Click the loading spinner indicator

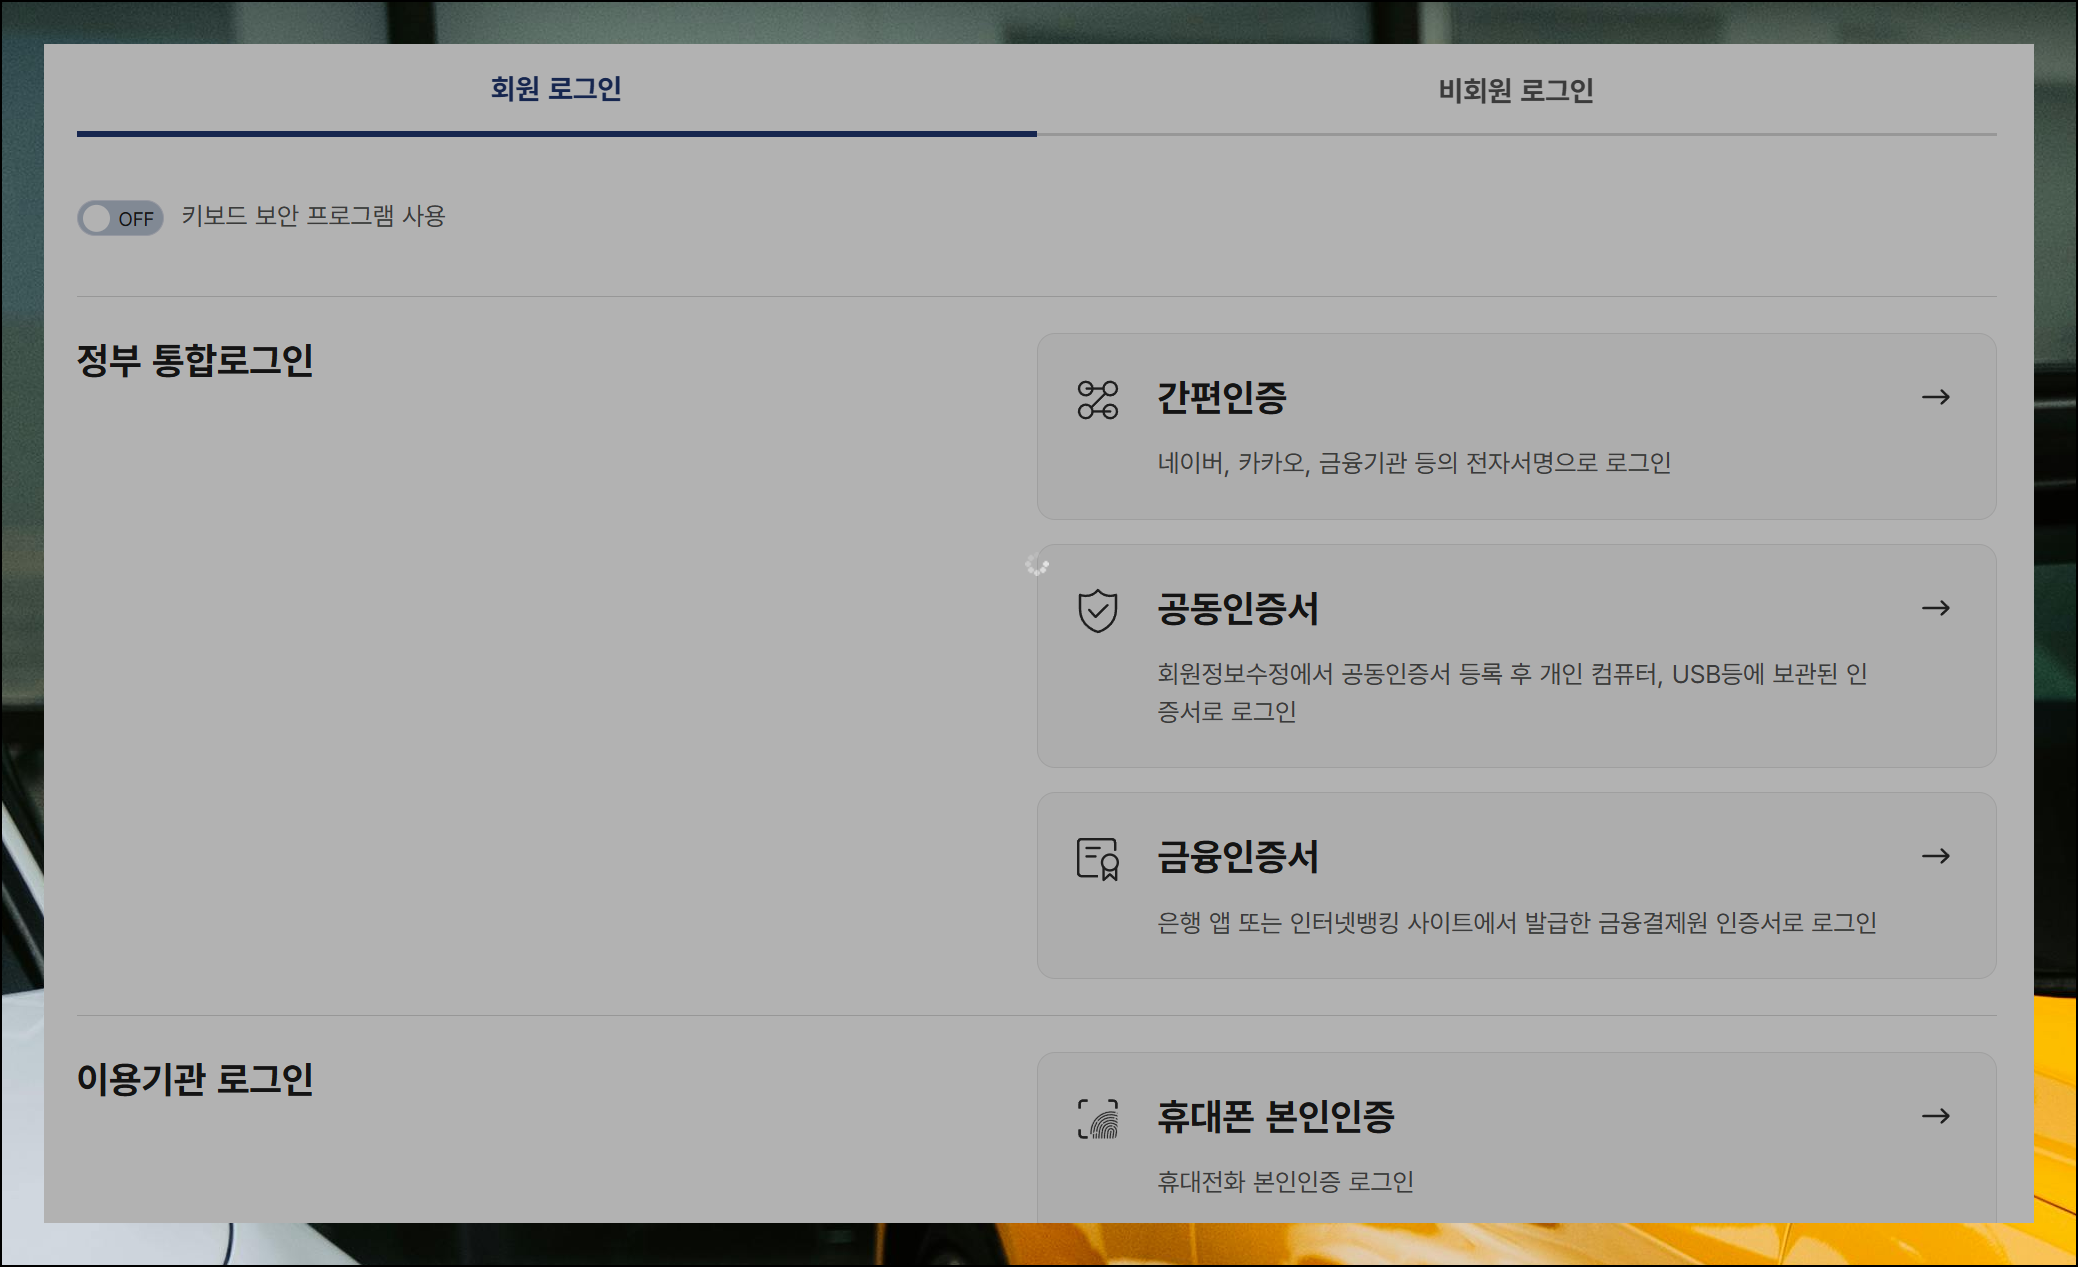click(x=1036, y=566)
